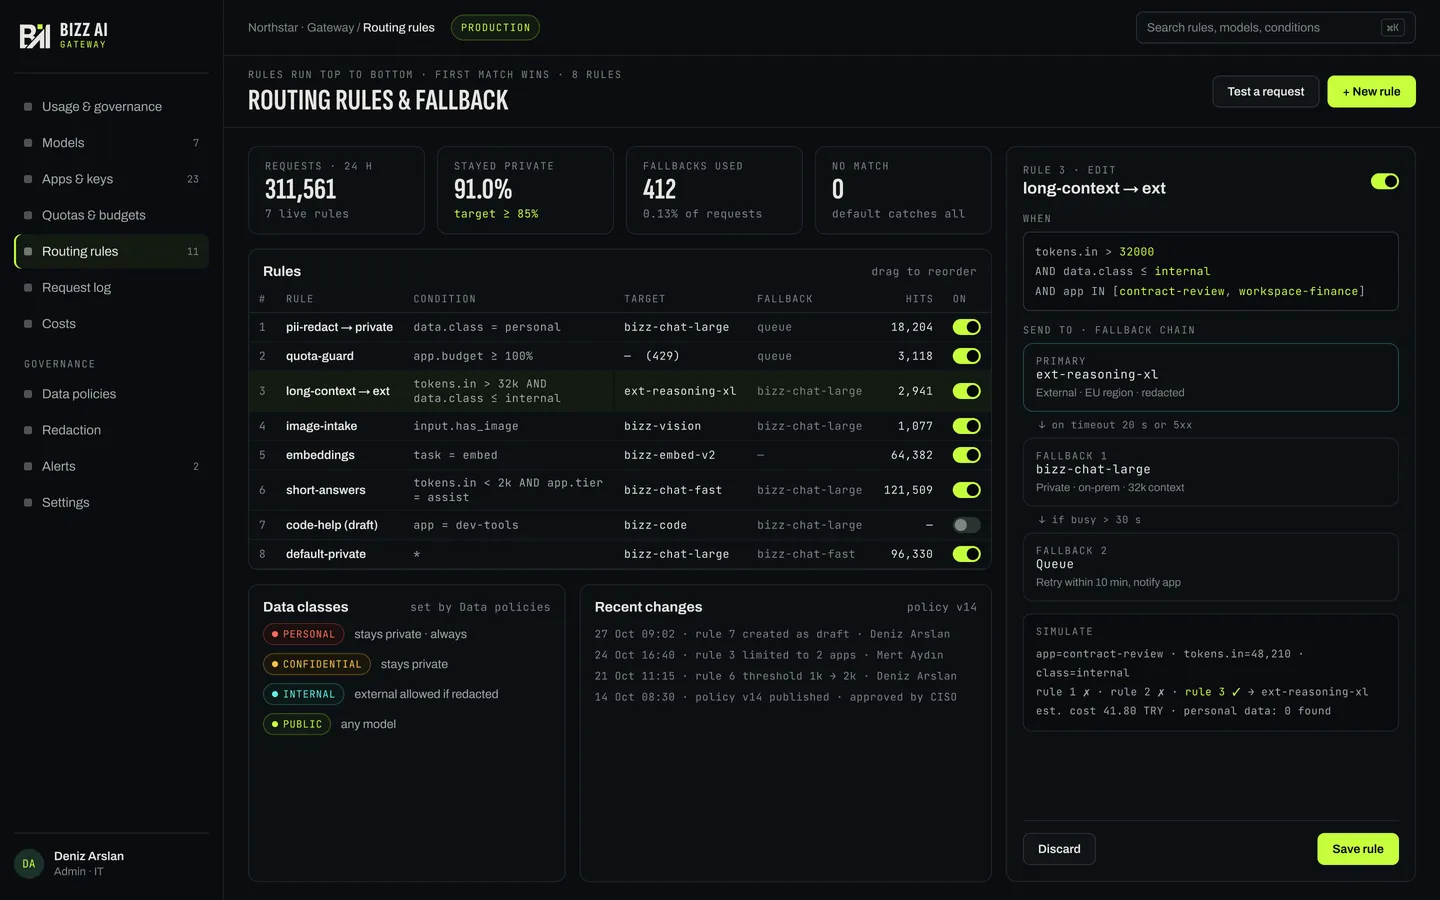Select Routing rules in sidebar

tap(111, 251)
